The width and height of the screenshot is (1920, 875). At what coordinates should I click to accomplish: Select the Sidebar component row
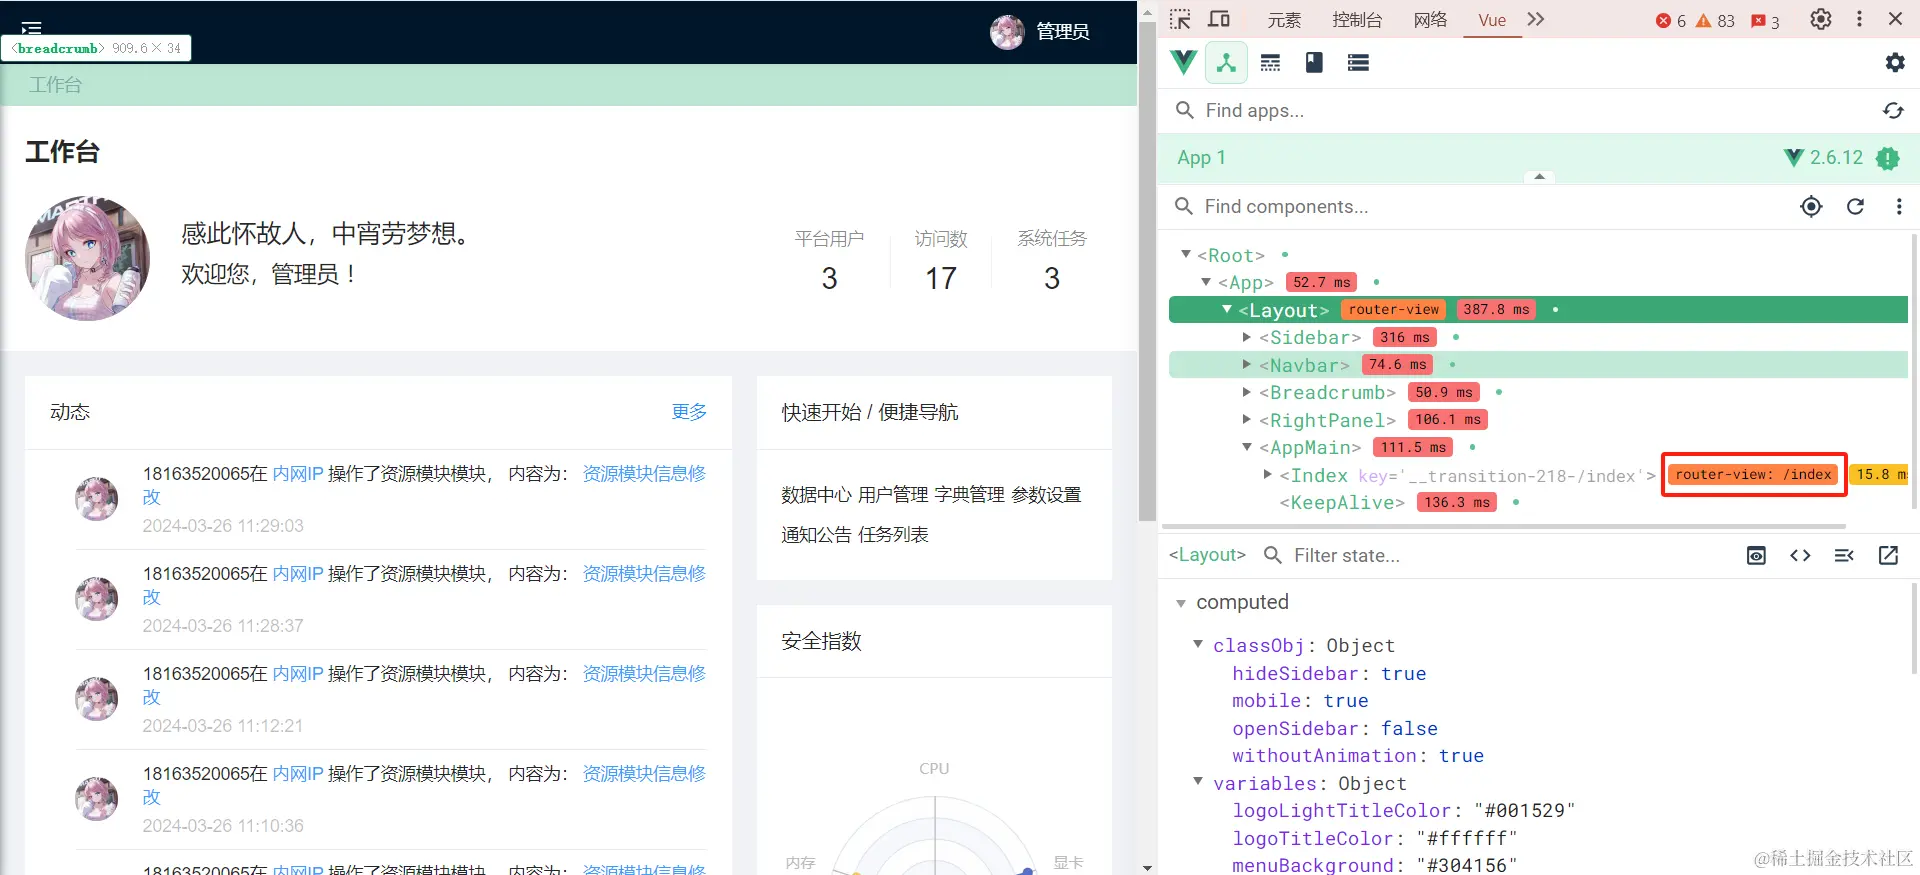pos(1538,338)
